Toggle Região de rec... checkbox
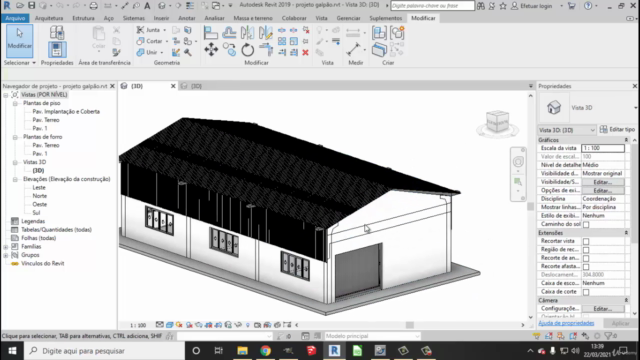The width and height of the screenshot is (640, 360). pyautogui.click(x=586, y=250)
